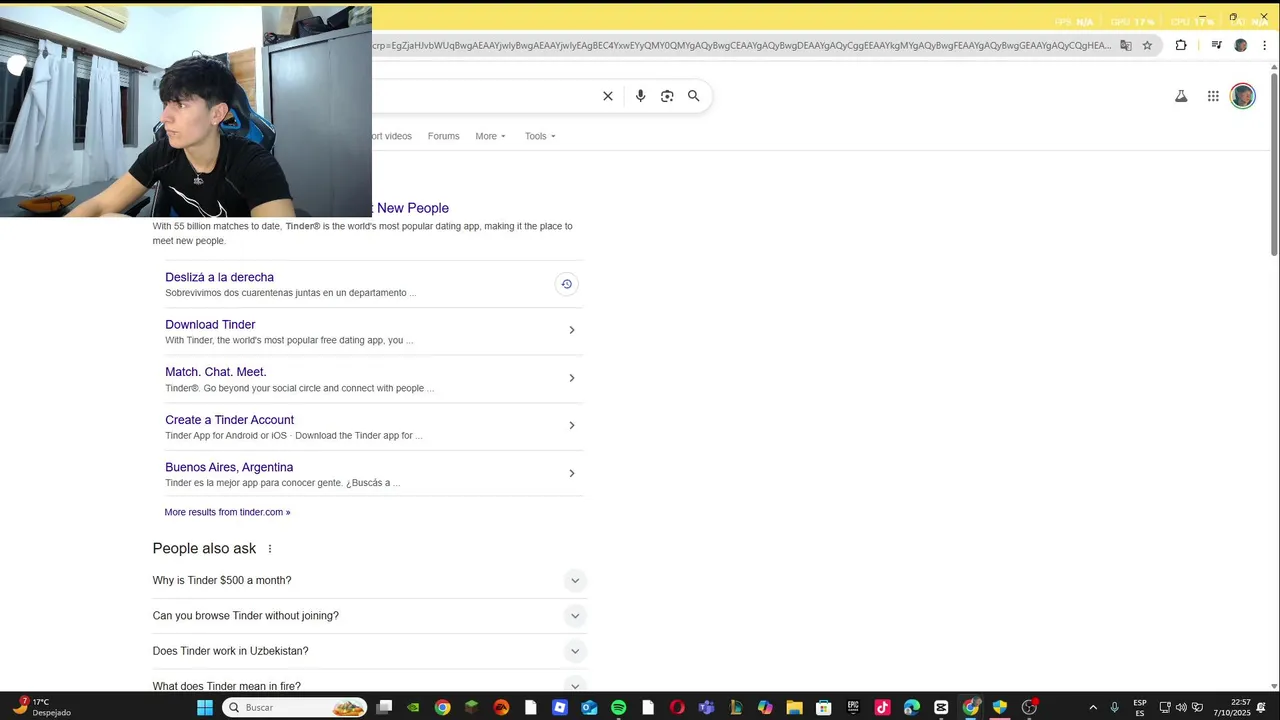Click the magnifying glass search button
The height and width of the screenshot is (720, 1280).
coord(693,96)
